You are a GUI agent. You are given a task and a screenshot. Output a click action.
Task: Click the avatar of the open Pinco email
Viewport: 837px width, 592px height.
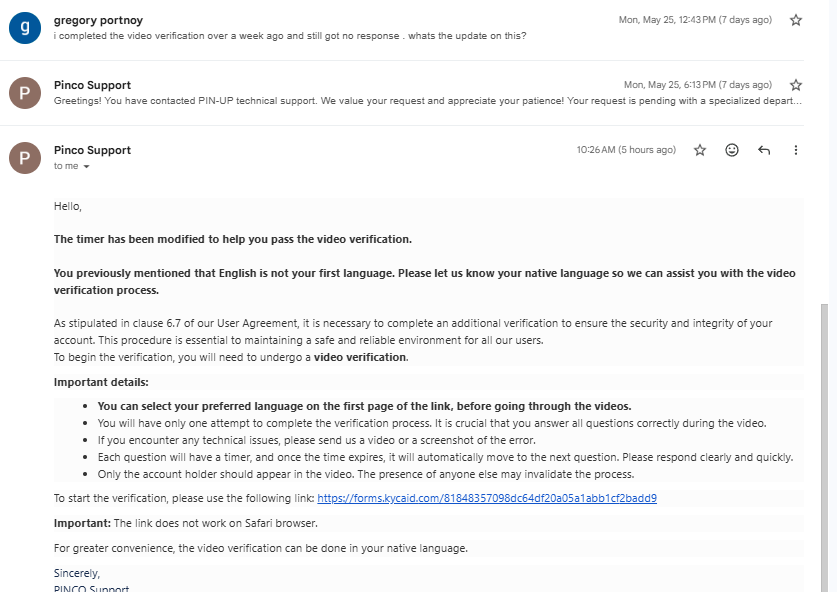25,158
